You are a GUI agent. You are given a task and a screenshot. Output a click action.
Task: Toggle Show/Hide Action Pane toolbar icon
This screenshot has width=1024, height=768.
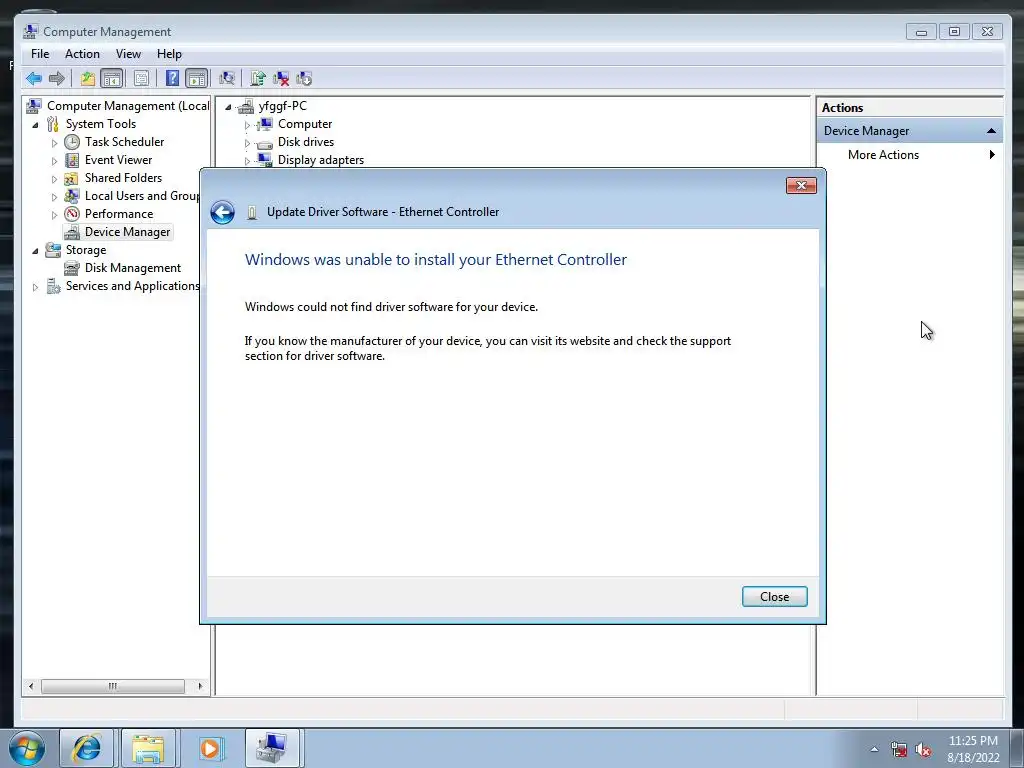click(197, 79)
